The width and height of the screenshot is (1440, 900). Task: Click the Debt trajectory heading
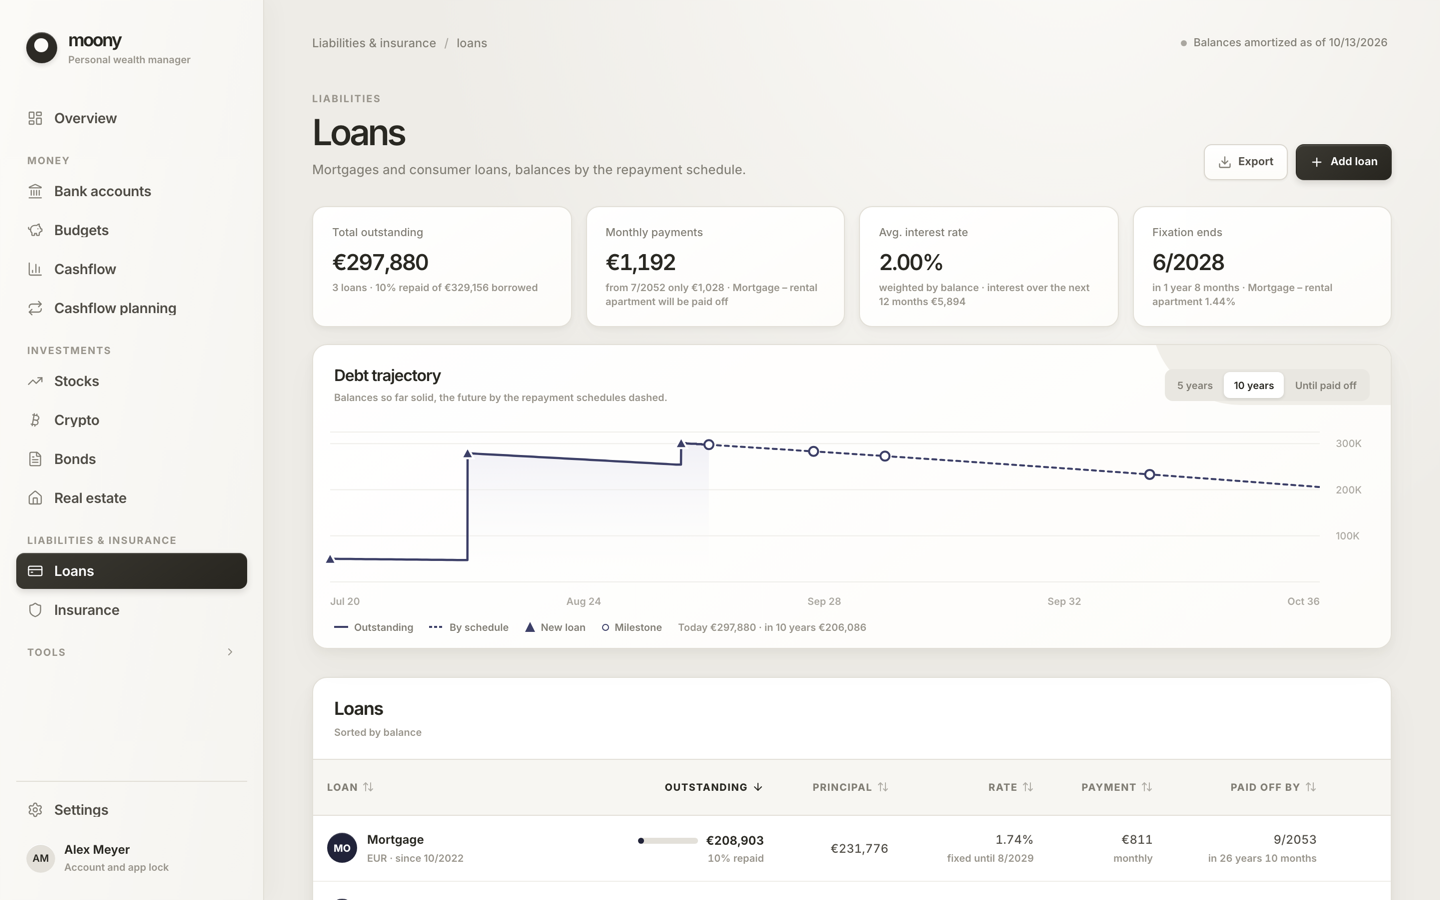coord(387,376)
